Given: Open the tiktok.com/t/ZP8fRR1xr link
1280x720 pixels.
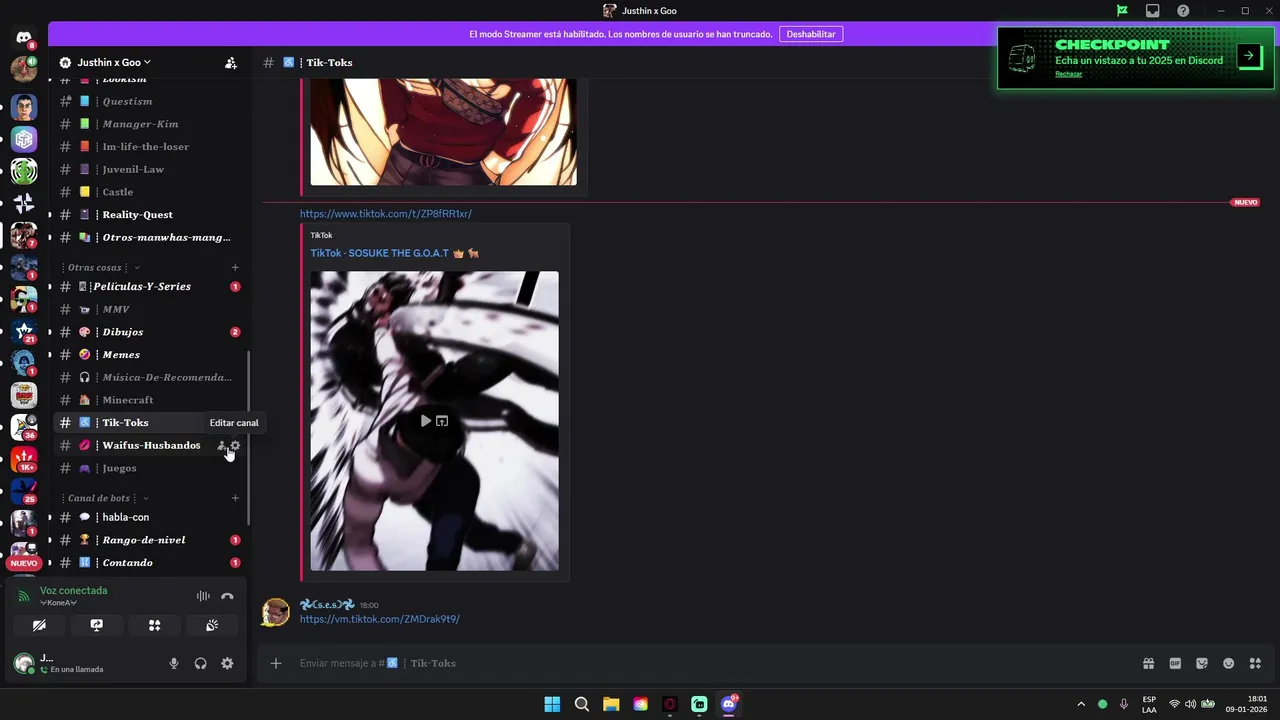Looking at the screenshot, I should (x=386, y=214).
